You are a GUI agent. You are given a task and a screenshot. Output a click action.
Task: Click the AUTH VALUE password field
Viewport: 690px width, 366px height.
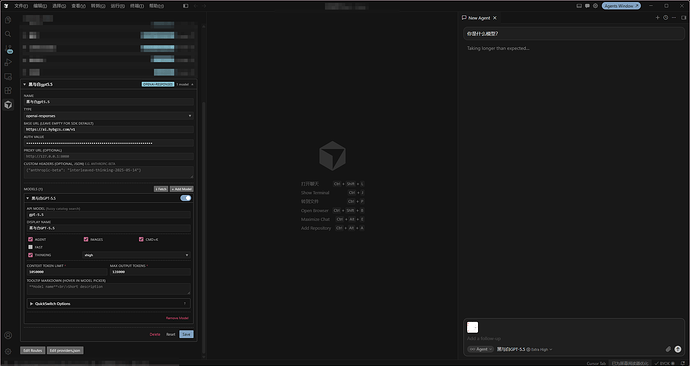click(109, 143)
